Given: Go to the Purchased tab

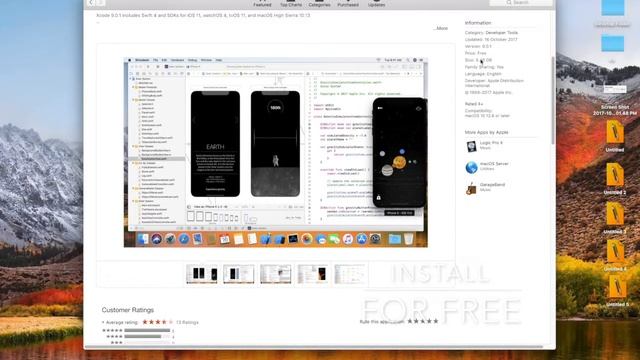Looking at the screenshot, I should coord(348,4).
